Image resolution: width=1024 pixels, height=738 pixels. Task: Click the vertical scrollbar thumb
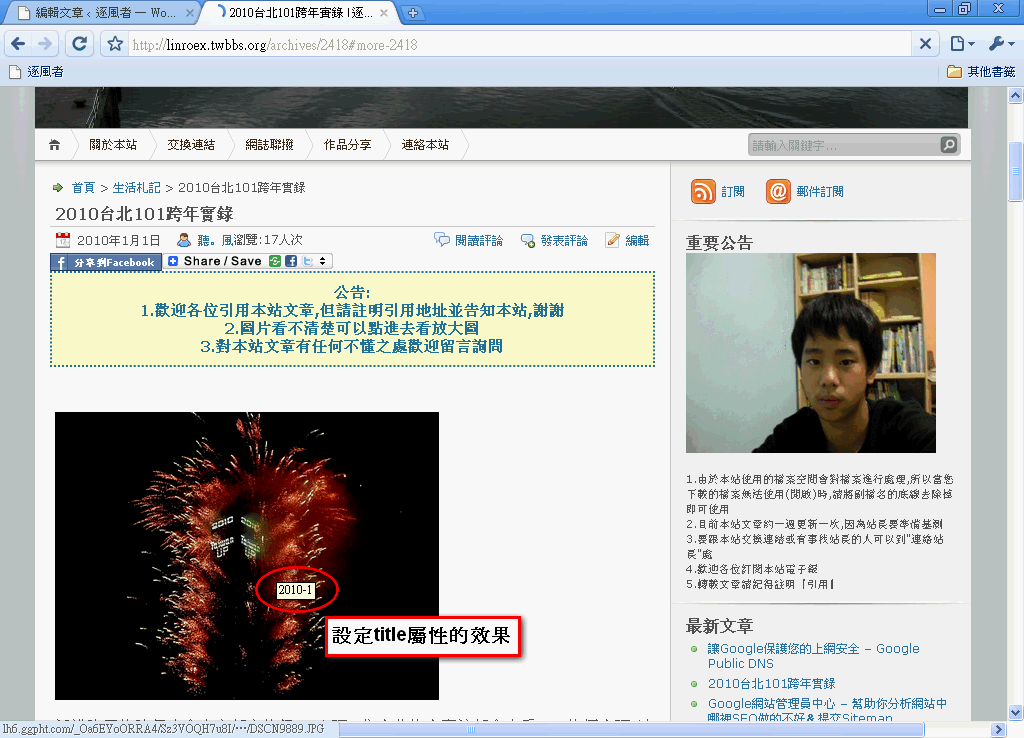pos(1016,171)
